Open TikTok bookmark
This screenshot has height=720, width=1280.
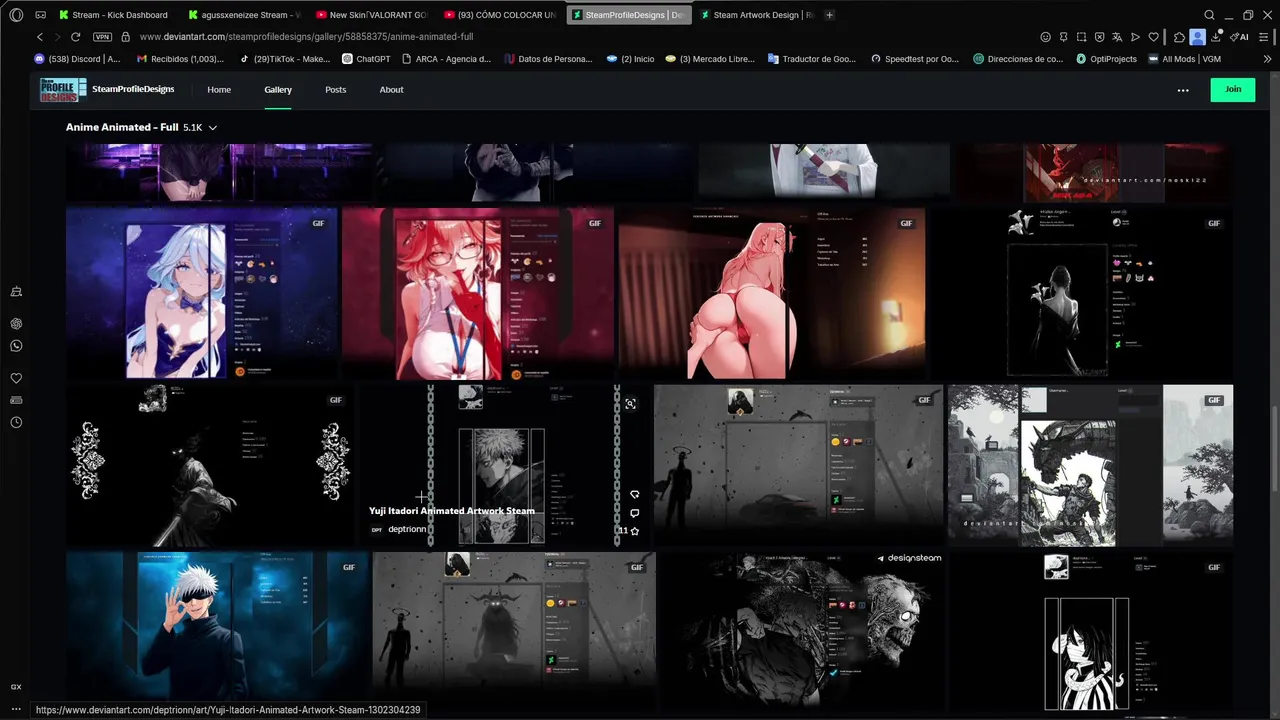pyautogui.click(x=284, y=59)
